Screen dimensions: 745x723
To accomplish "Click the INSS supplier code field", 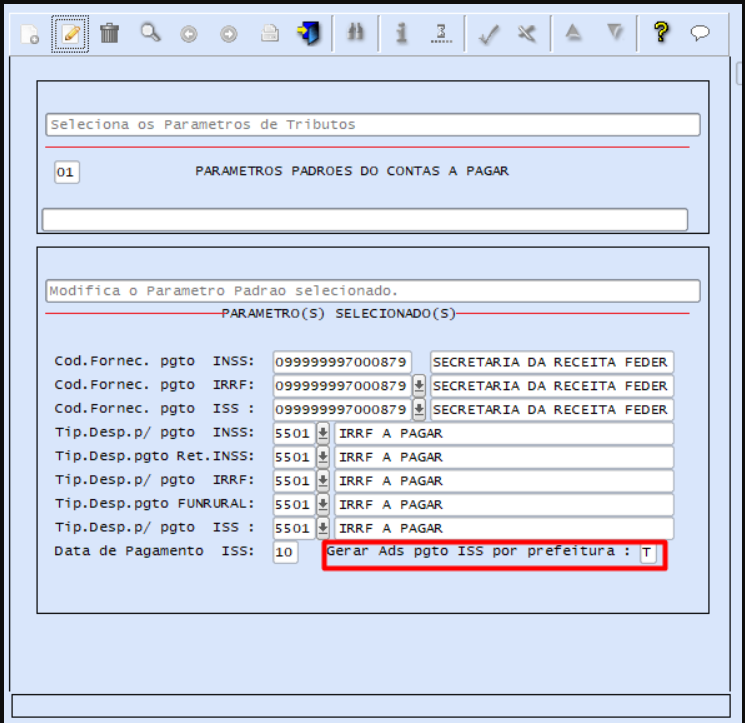I will (x=342, y=362).
